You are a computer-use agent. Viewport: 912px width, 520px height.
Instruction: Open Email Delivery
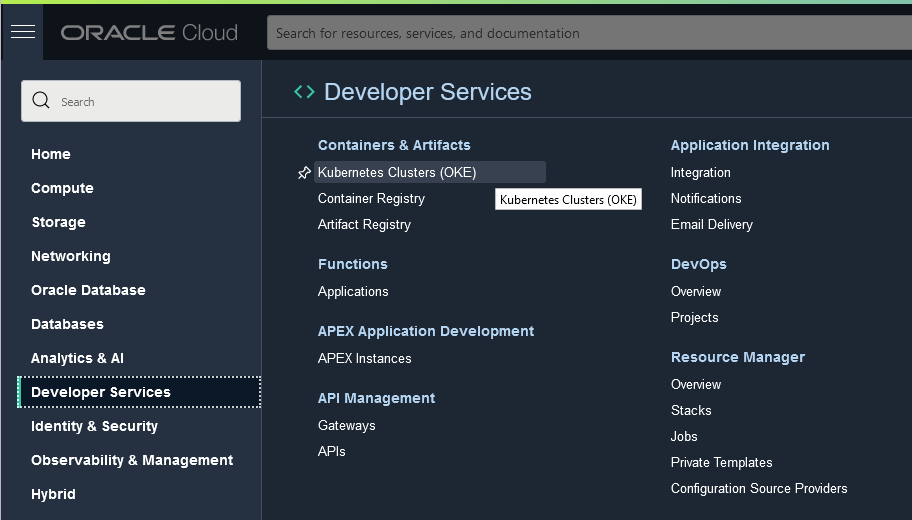pos(711,225)
